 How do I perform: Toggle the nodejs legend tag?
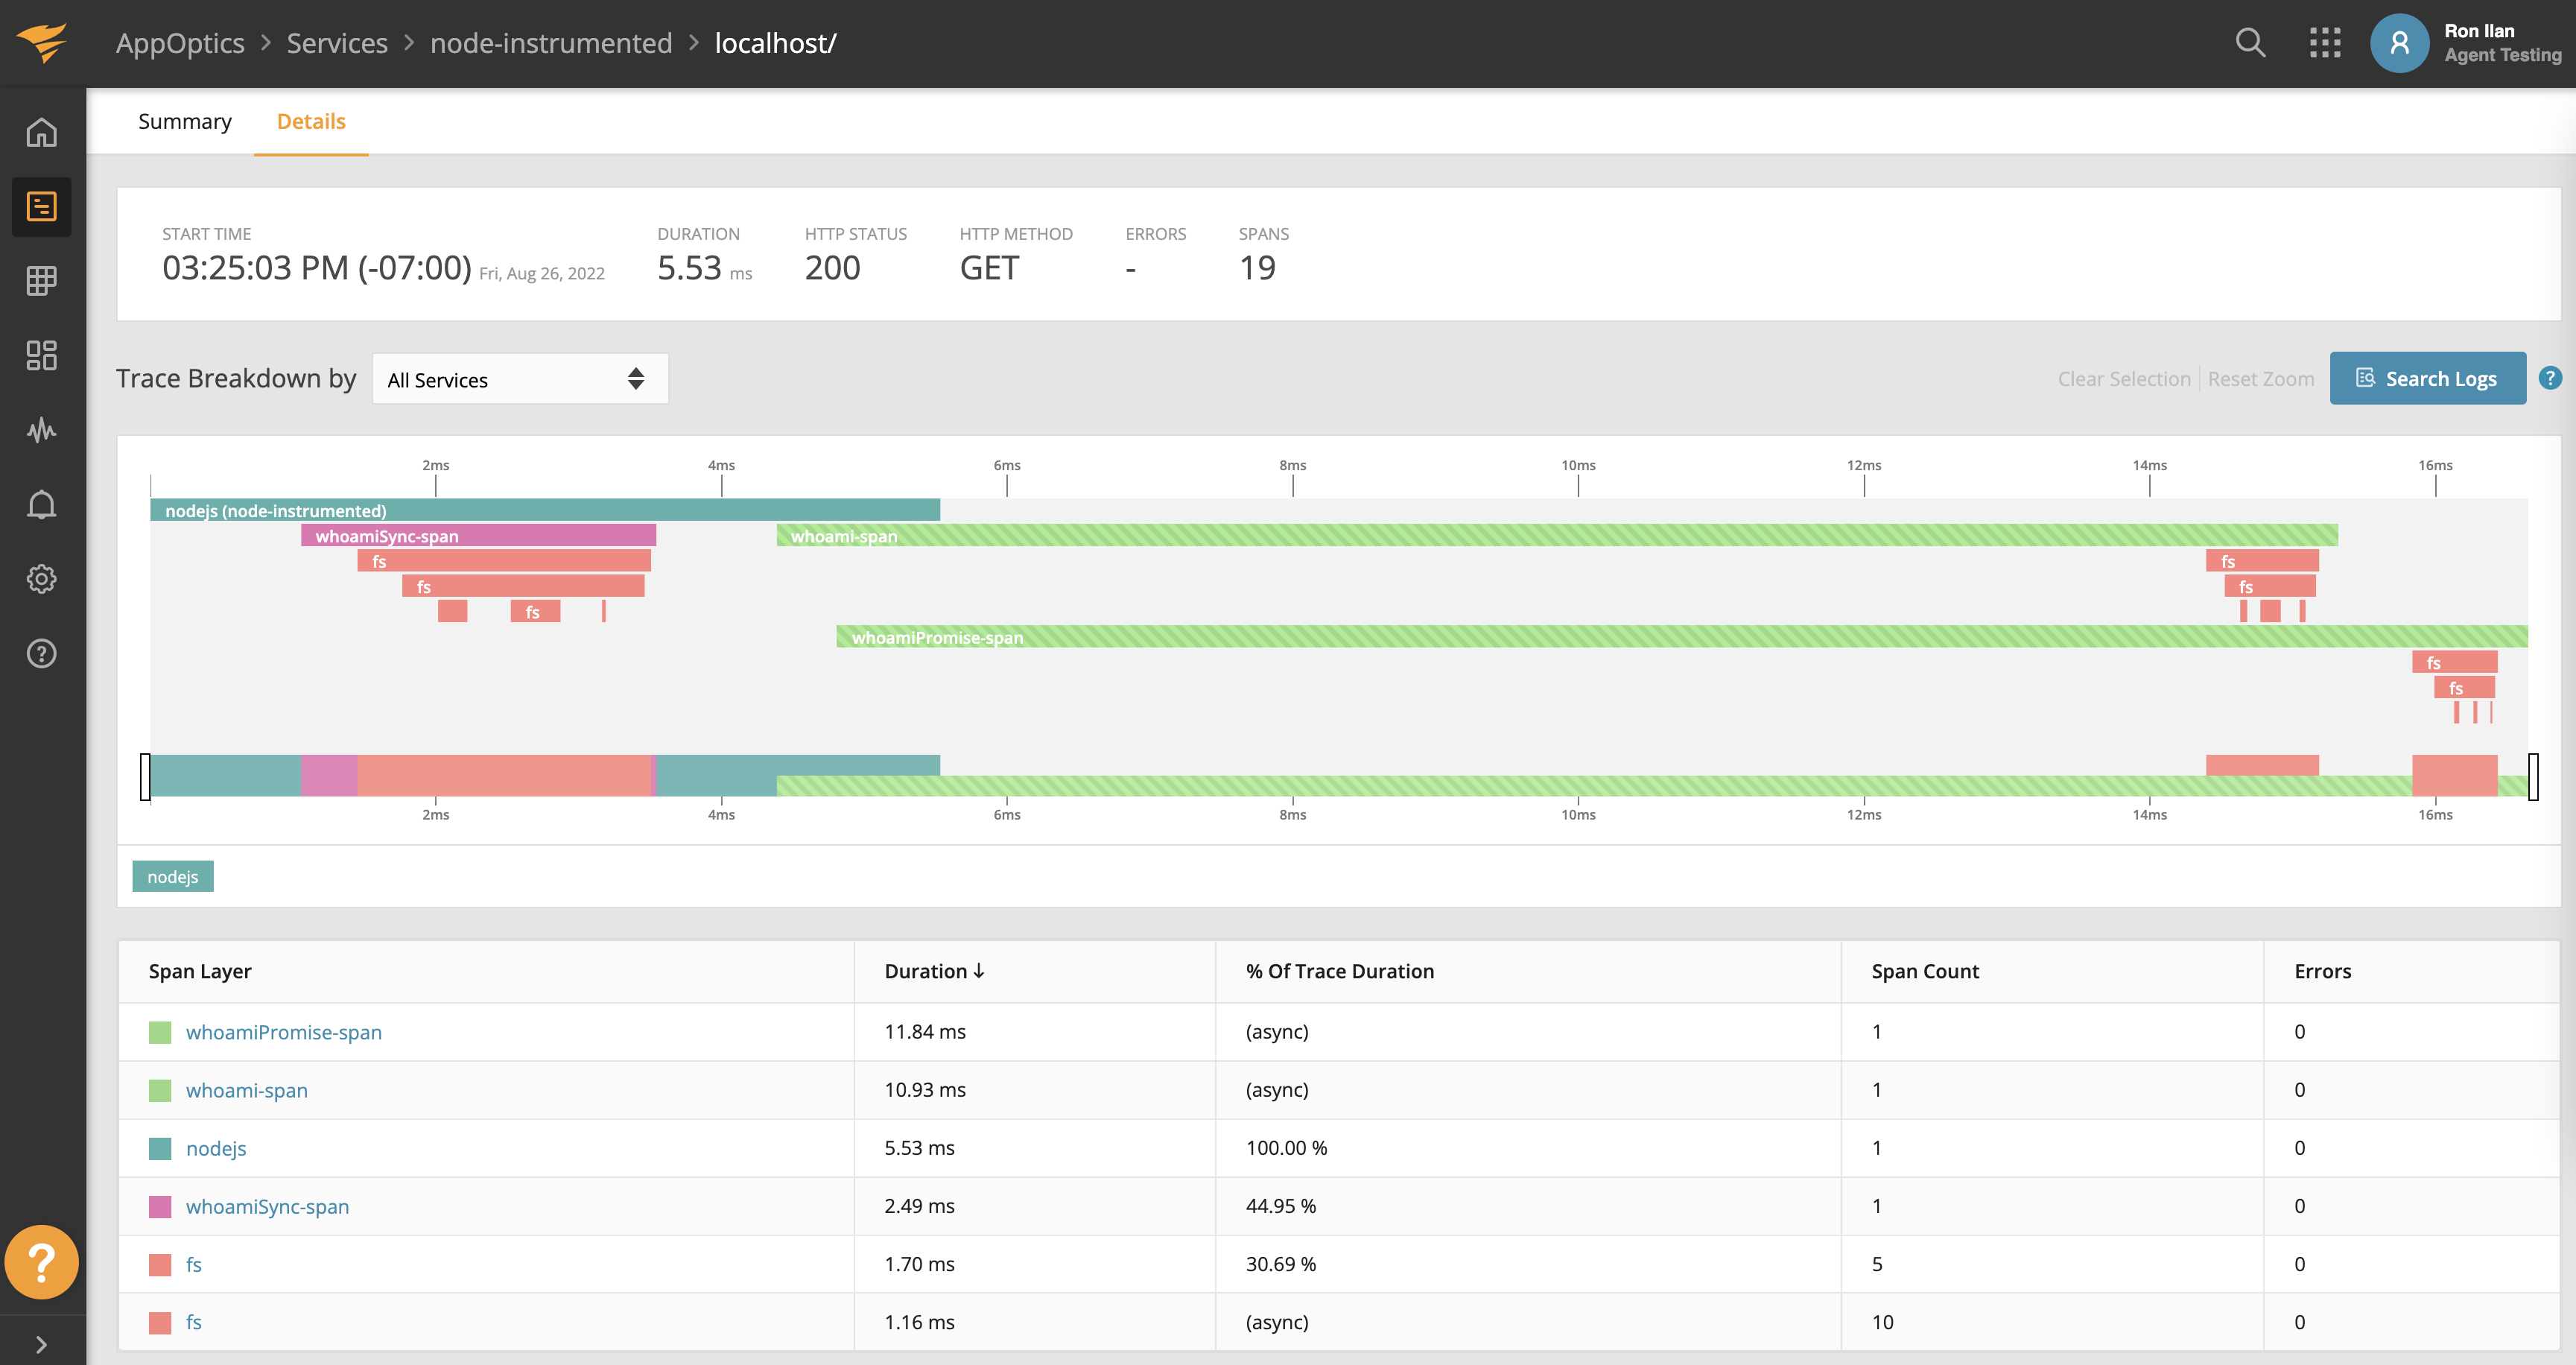[173, 876]
